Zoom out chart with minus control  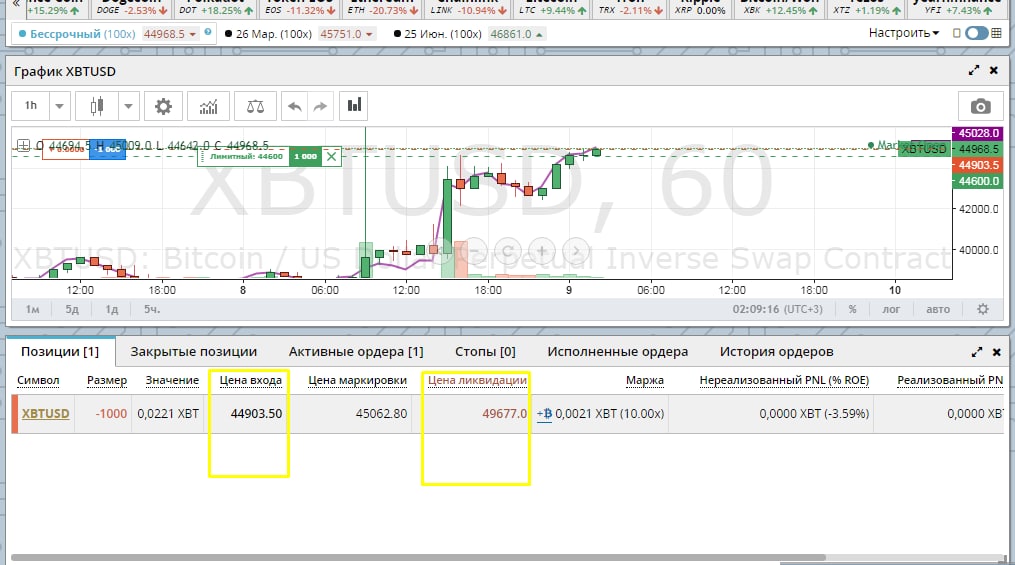point(474,250)
